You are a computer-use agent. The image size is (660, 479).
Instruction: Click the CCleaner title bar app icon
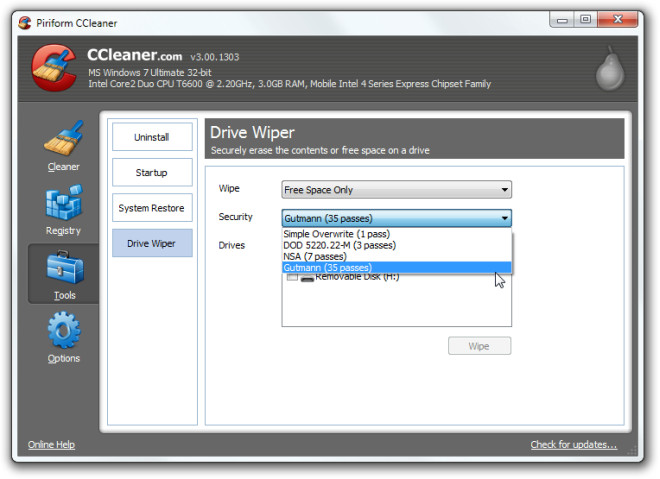click(25, 23)
